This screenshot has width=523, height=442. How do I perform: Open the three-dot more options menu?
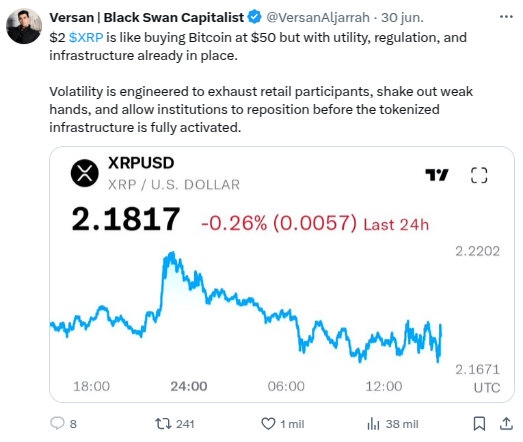click(x=506, y=17)
